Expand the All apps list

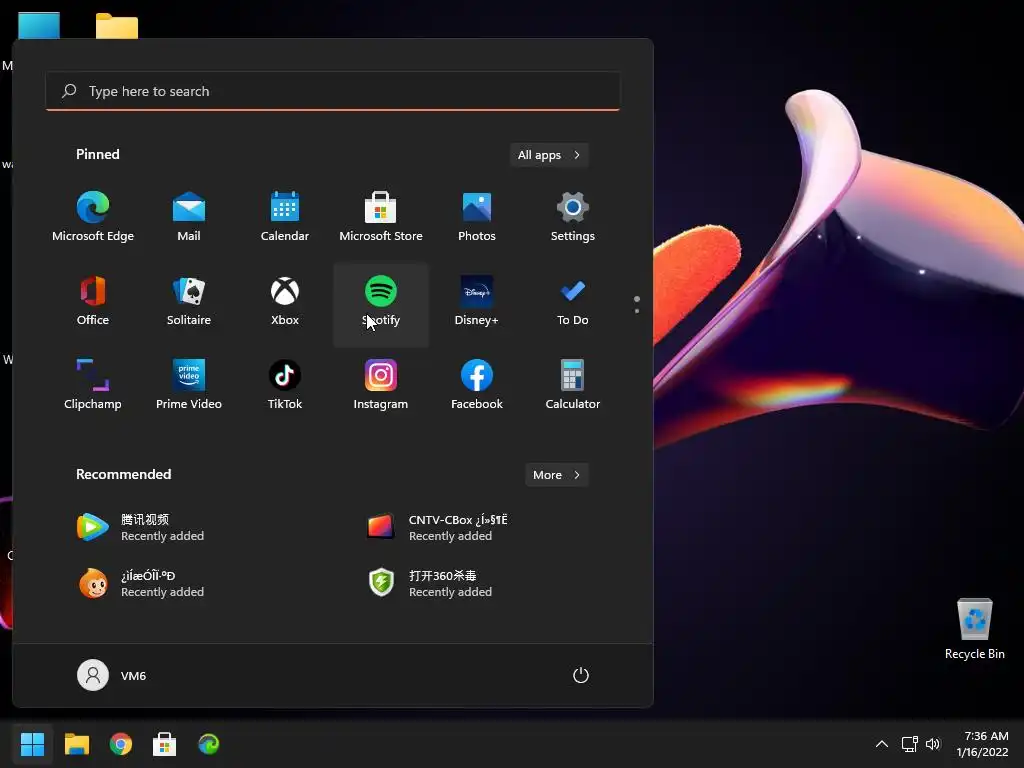549,155
